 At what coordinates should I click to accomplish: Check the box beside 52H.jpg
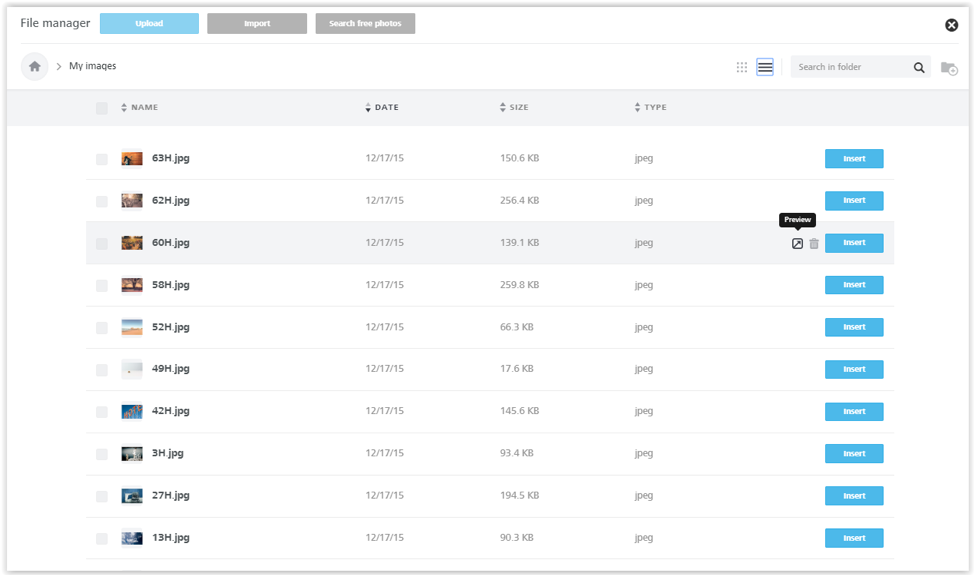click(102, 328)
